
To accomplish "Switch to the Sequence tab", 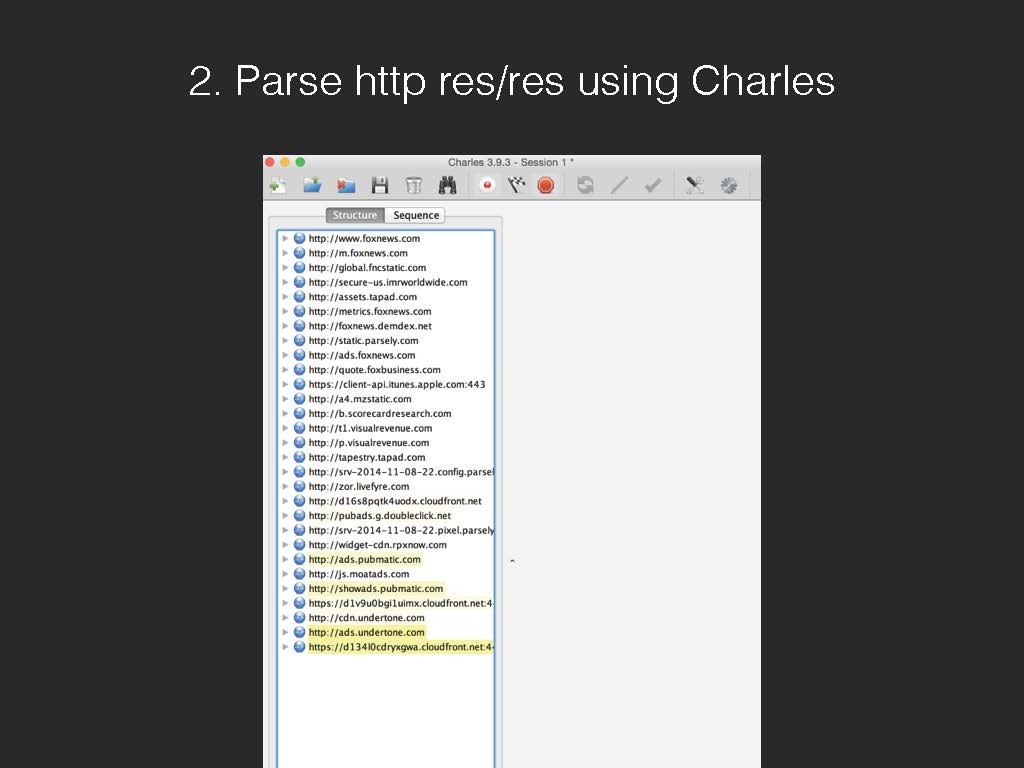I will pyautogui.click(x=415, y=215).
